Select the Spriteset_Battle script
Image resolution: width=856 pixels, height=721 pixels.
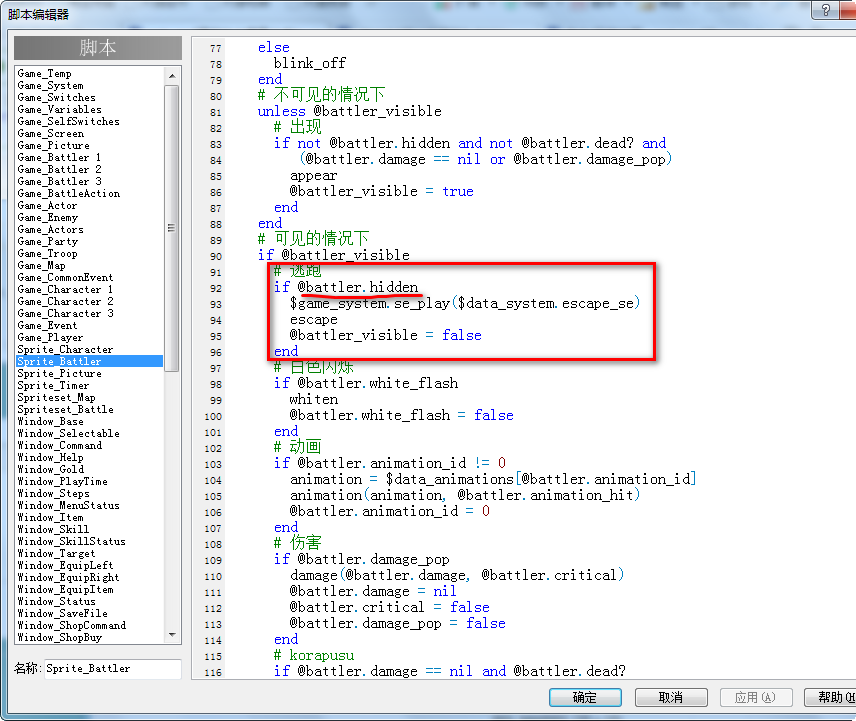[66, 409]
